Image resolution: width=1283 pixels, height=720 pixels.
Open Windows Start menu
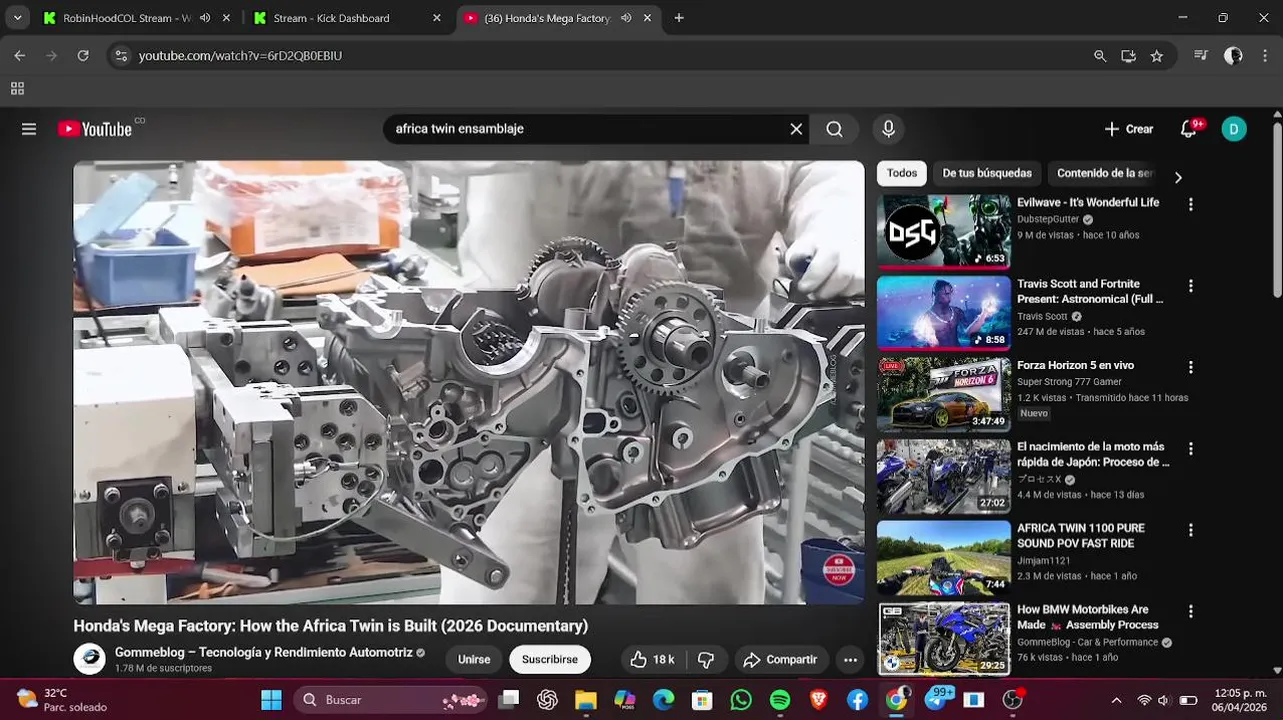(271, 700)
